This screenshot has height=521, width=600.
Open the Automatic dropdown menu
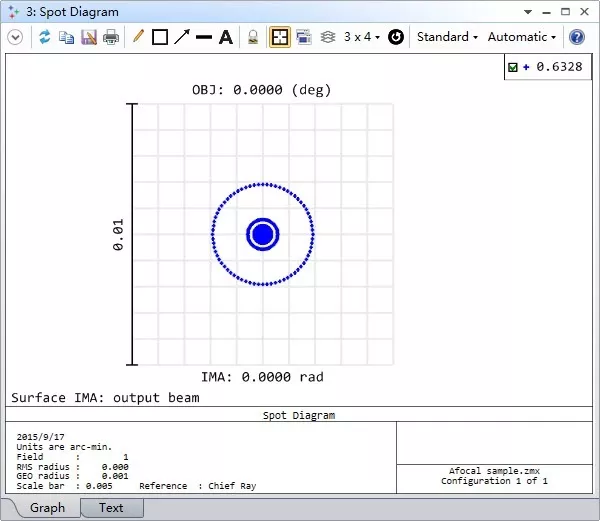(522, 37)
